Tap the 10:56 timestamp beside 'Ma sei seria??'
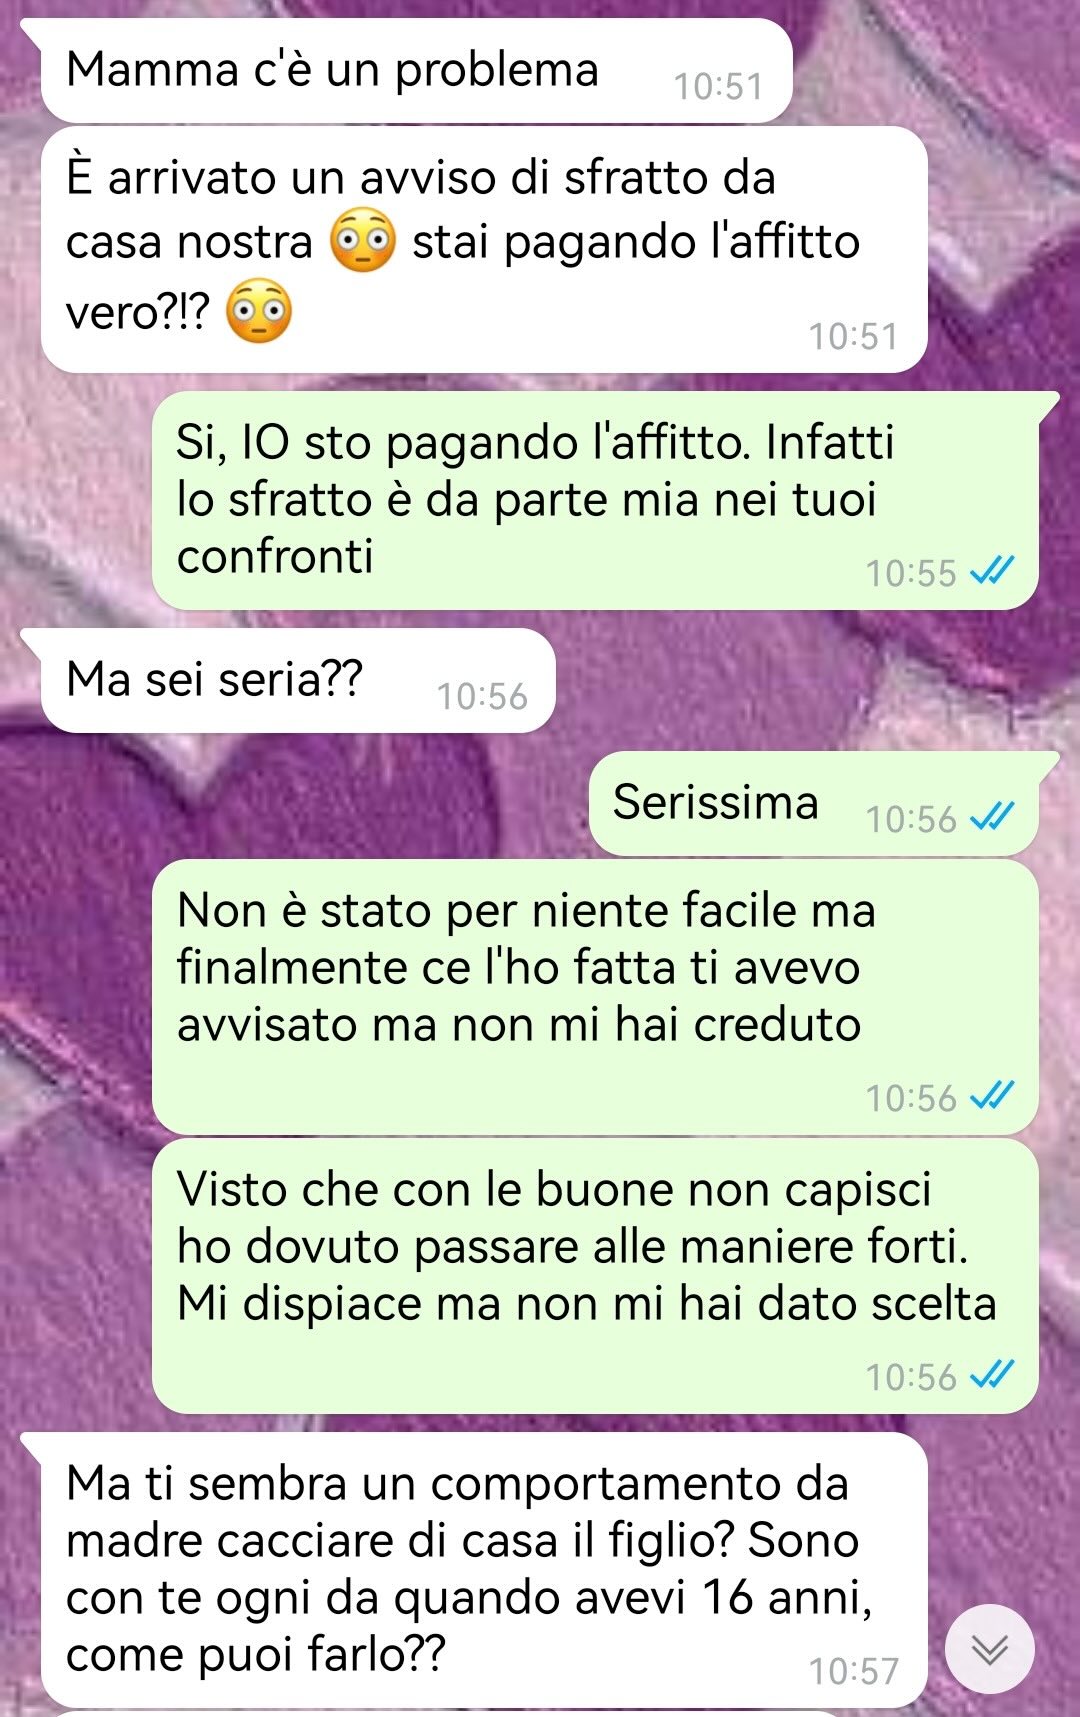Image resolution: width=1080 pixels, height=1717 pixels. [x=482, y=696]
